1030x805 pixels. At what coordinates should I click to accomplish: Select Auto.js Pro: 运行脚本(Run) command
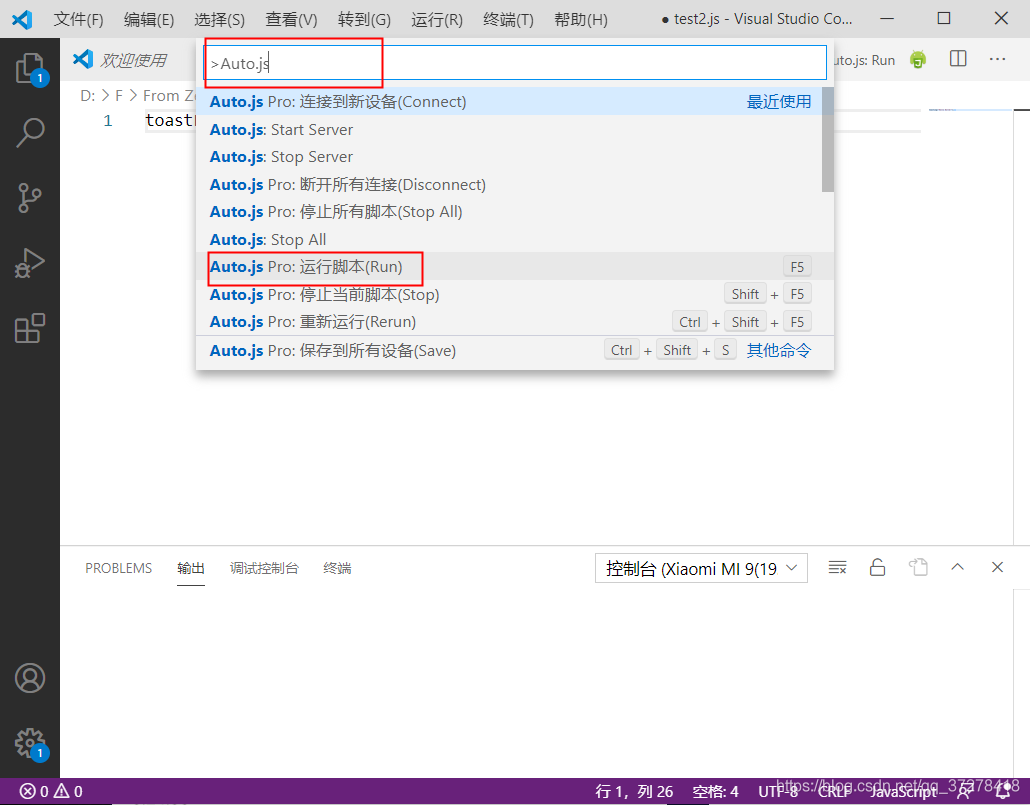coord(509,267)
